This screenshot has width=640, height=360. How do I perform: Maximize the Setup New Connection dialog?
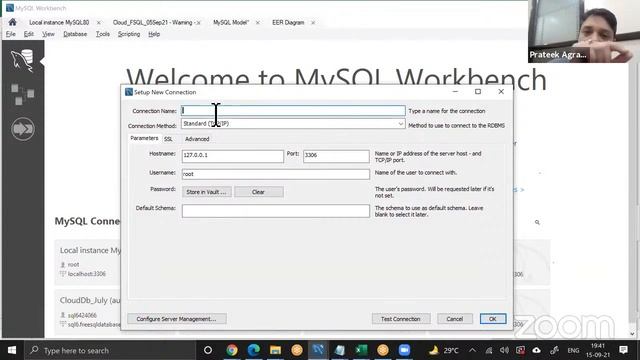click(478, 92)
